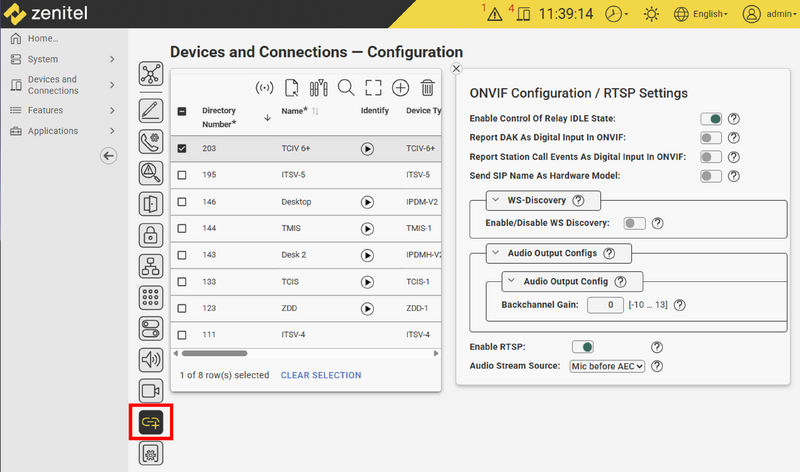
Task: Uncheck the row 203 TCIV 6+ checkbox
Action: (182, 148)
